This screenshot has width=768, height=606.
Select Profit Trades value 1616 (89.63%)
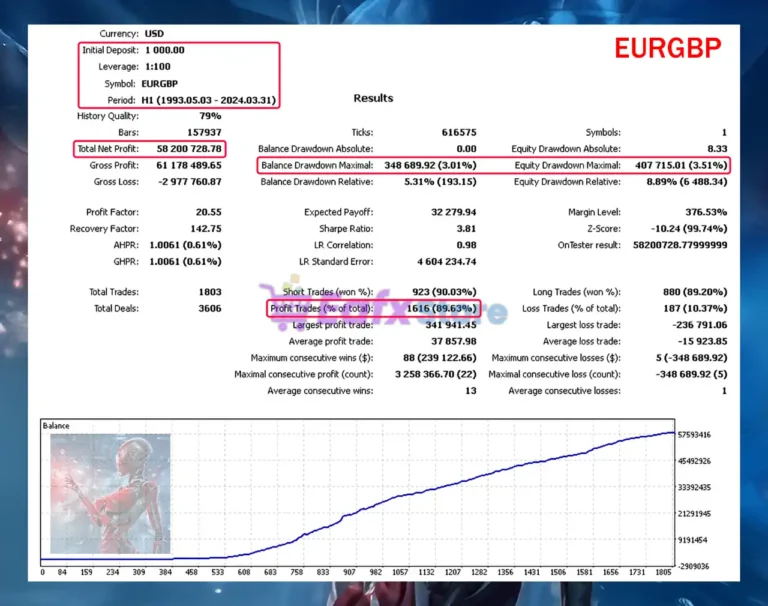click(x=441, y=309)
